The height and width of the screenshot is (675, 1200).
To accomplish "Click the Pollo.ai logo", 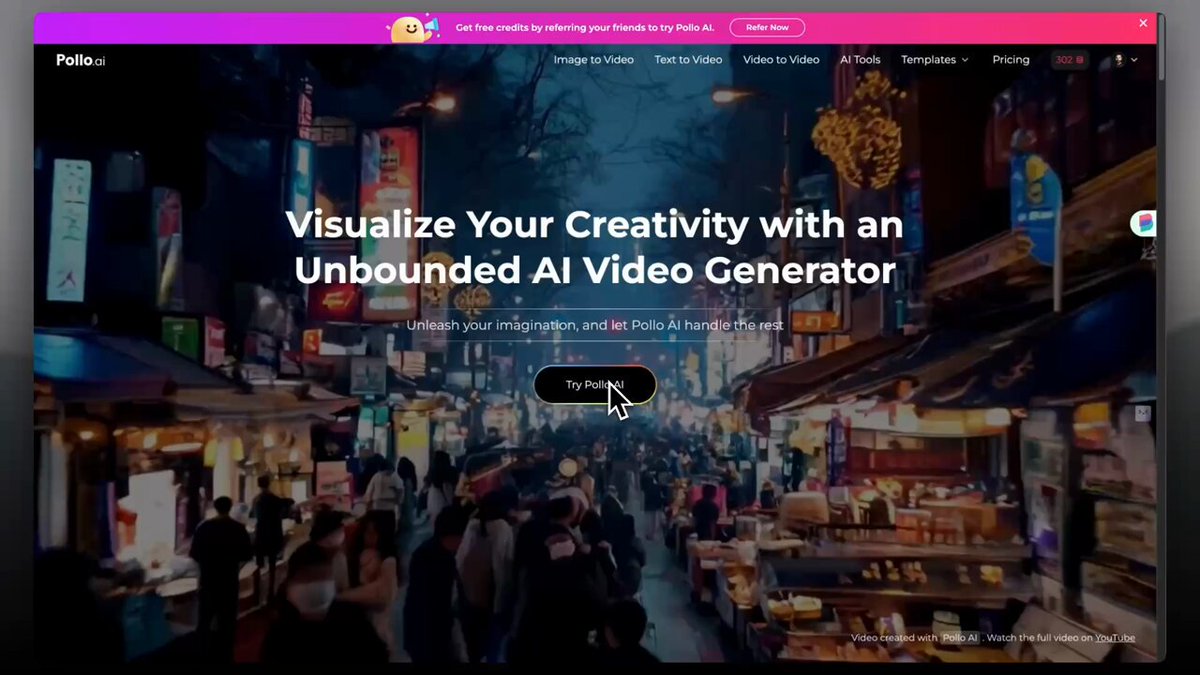I will pos(81,60).
